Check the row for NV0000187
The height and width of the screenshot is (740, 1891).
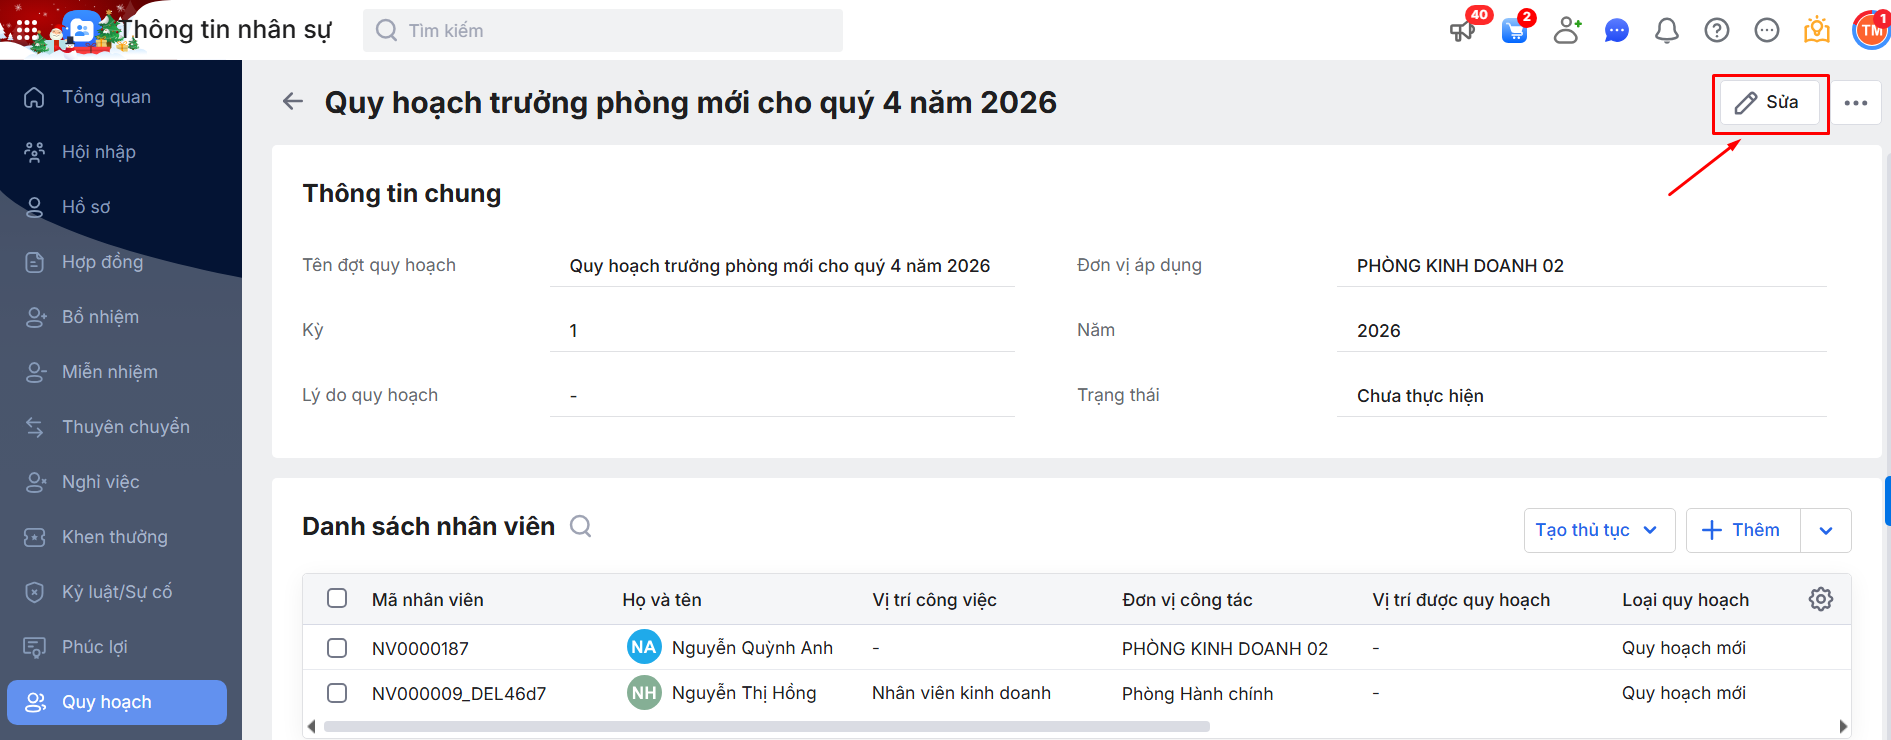click(337, 648)
